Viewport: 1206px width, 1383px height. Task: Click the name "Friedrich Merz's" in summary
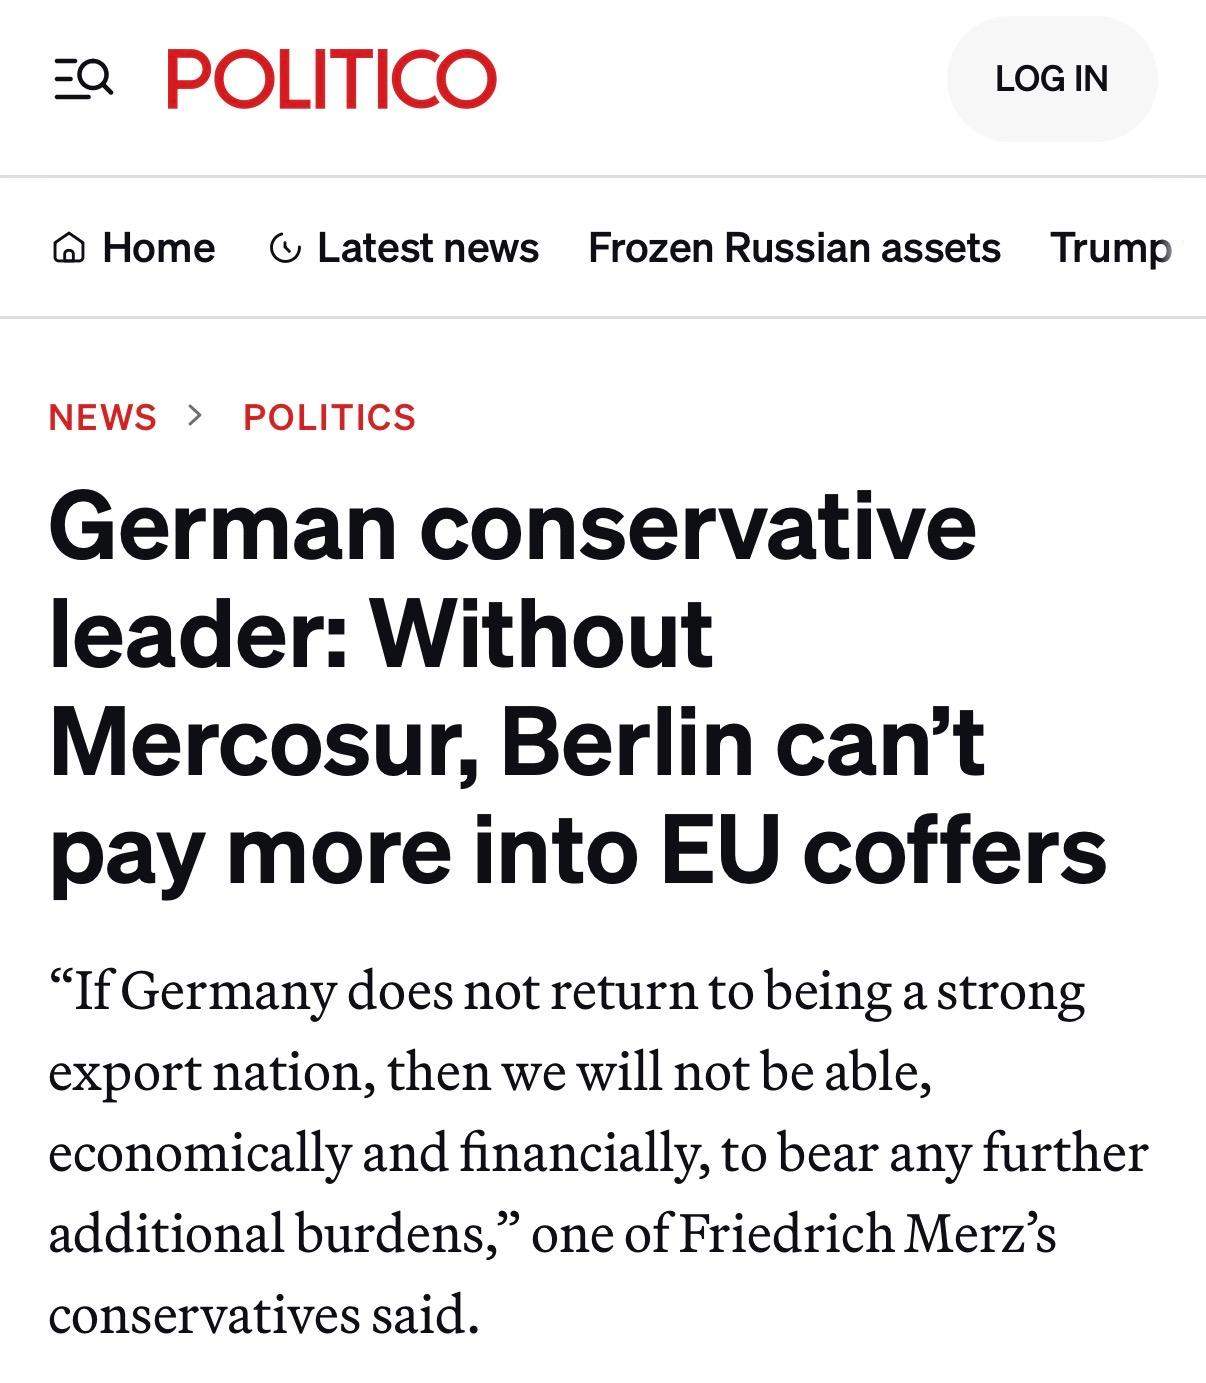tap(867, 1233)
